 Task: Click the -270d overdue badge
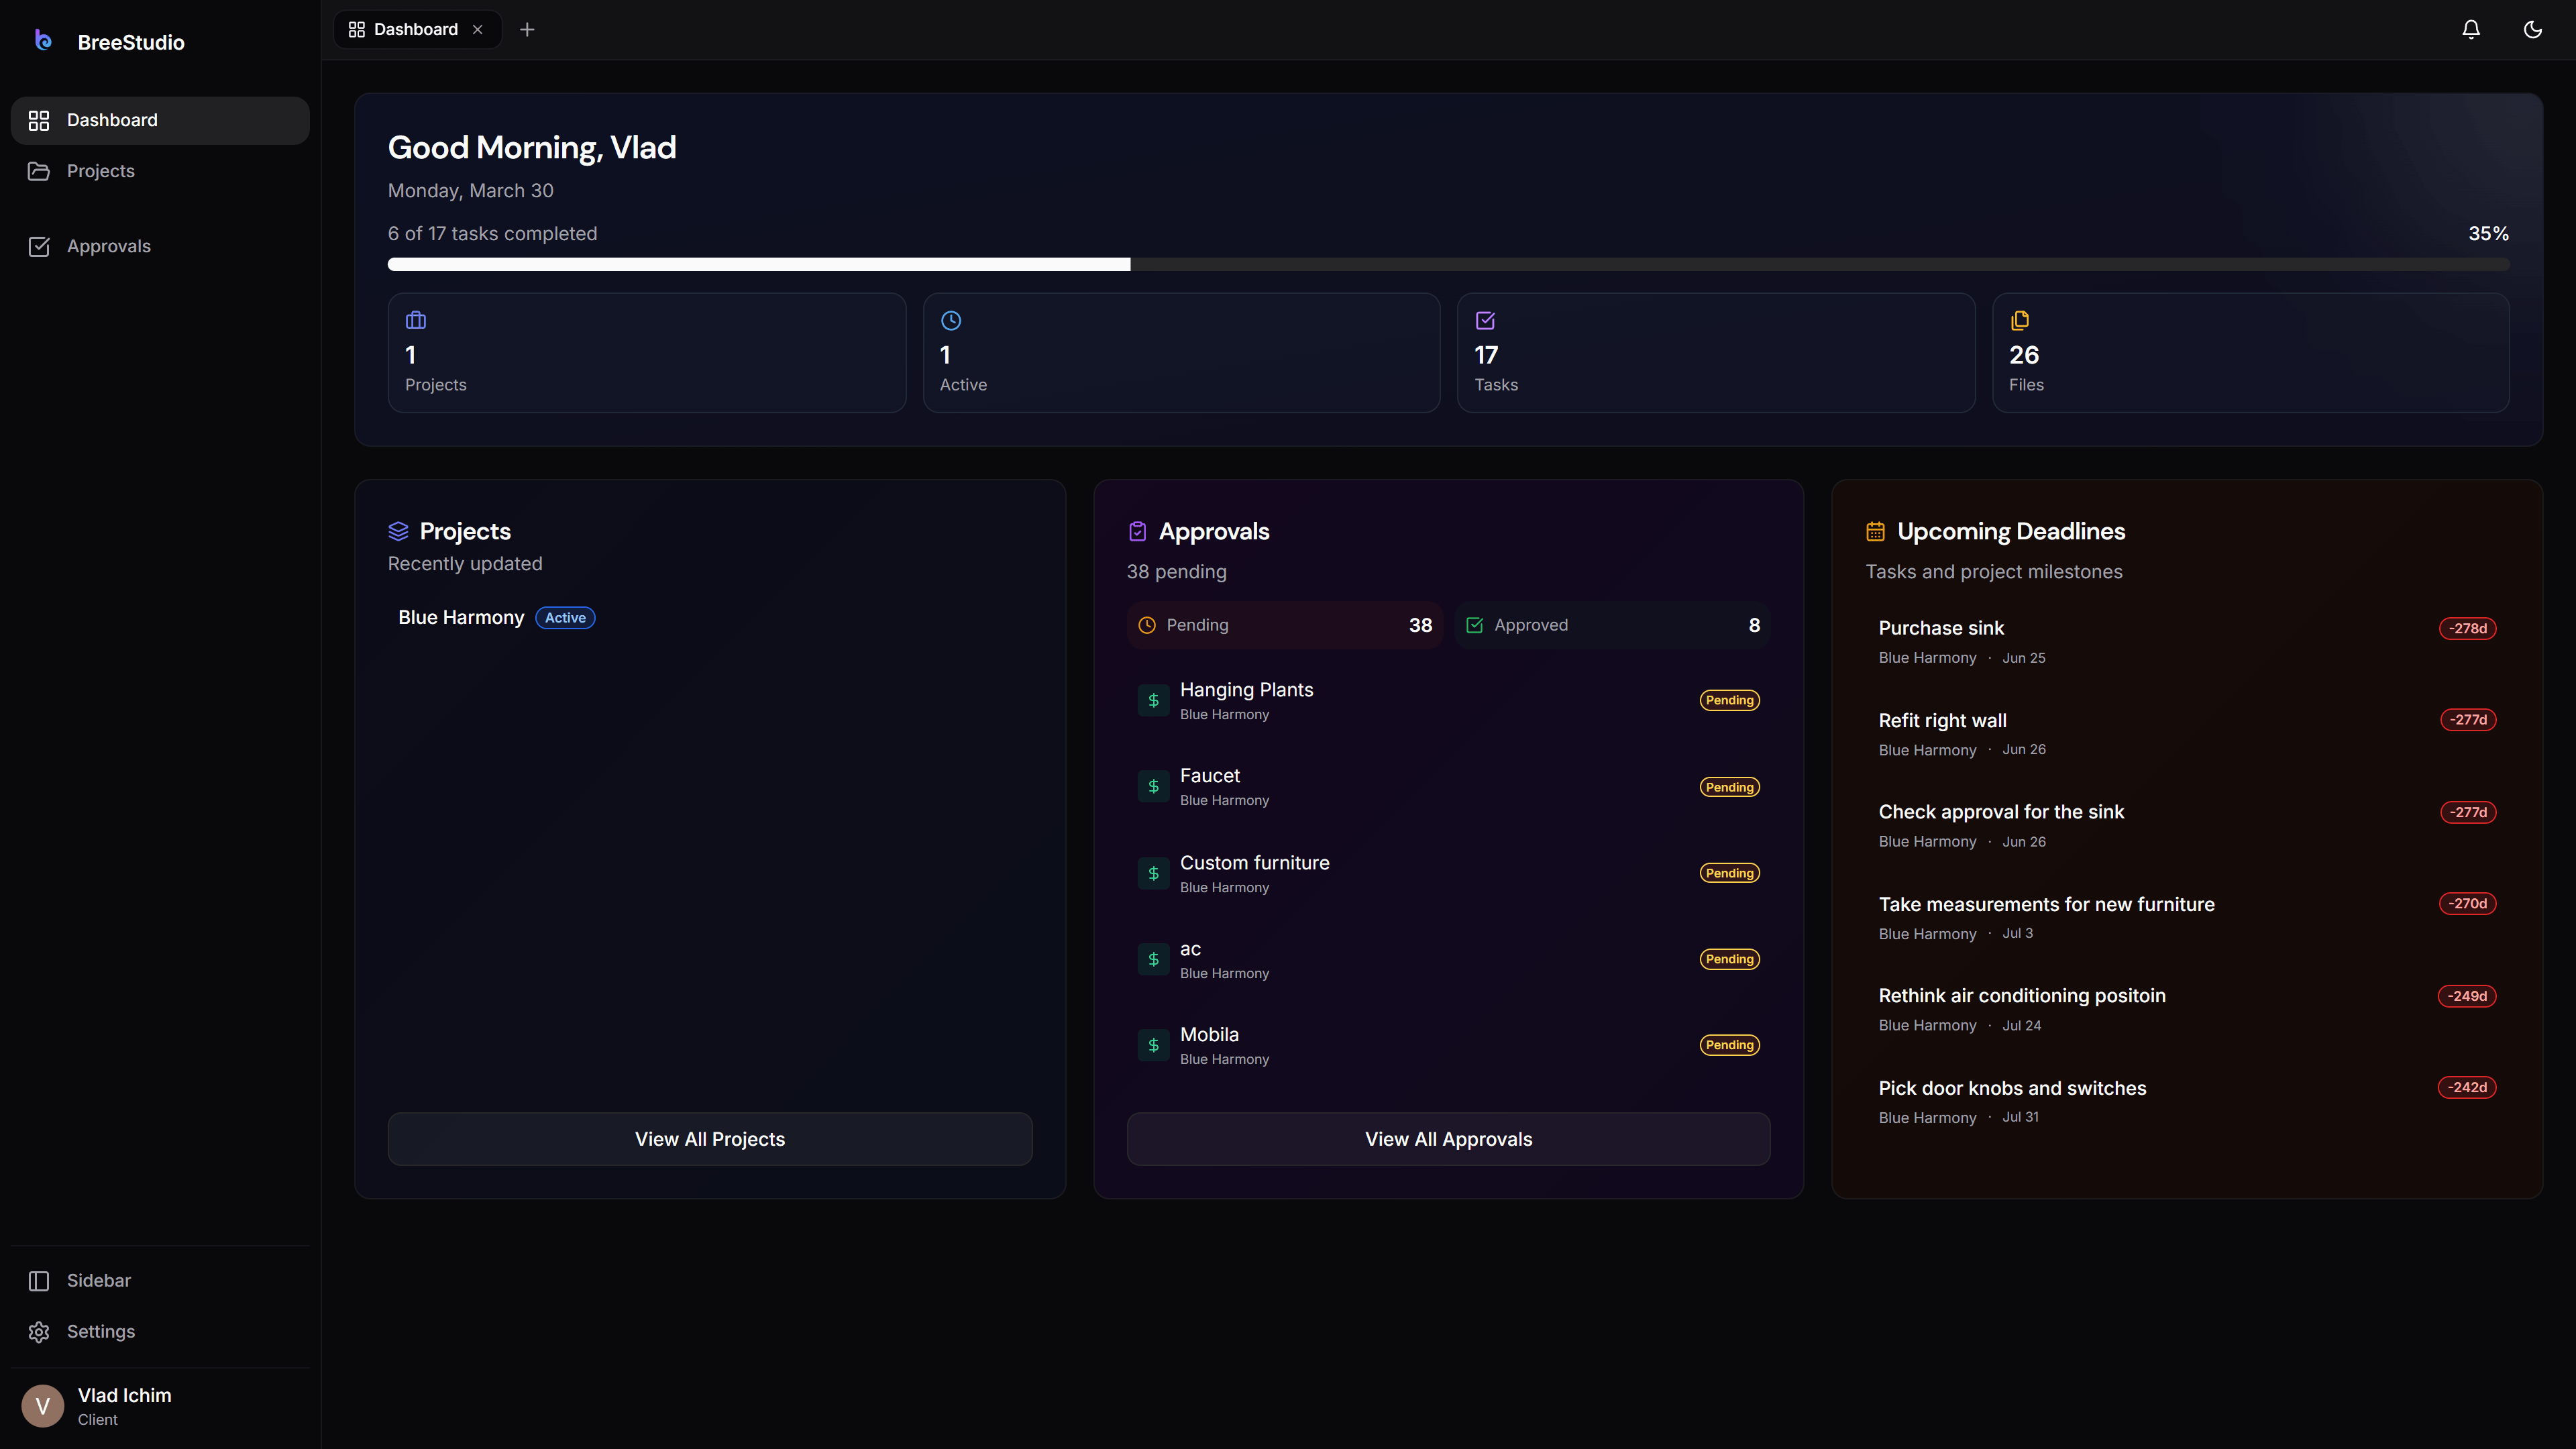2467,903
